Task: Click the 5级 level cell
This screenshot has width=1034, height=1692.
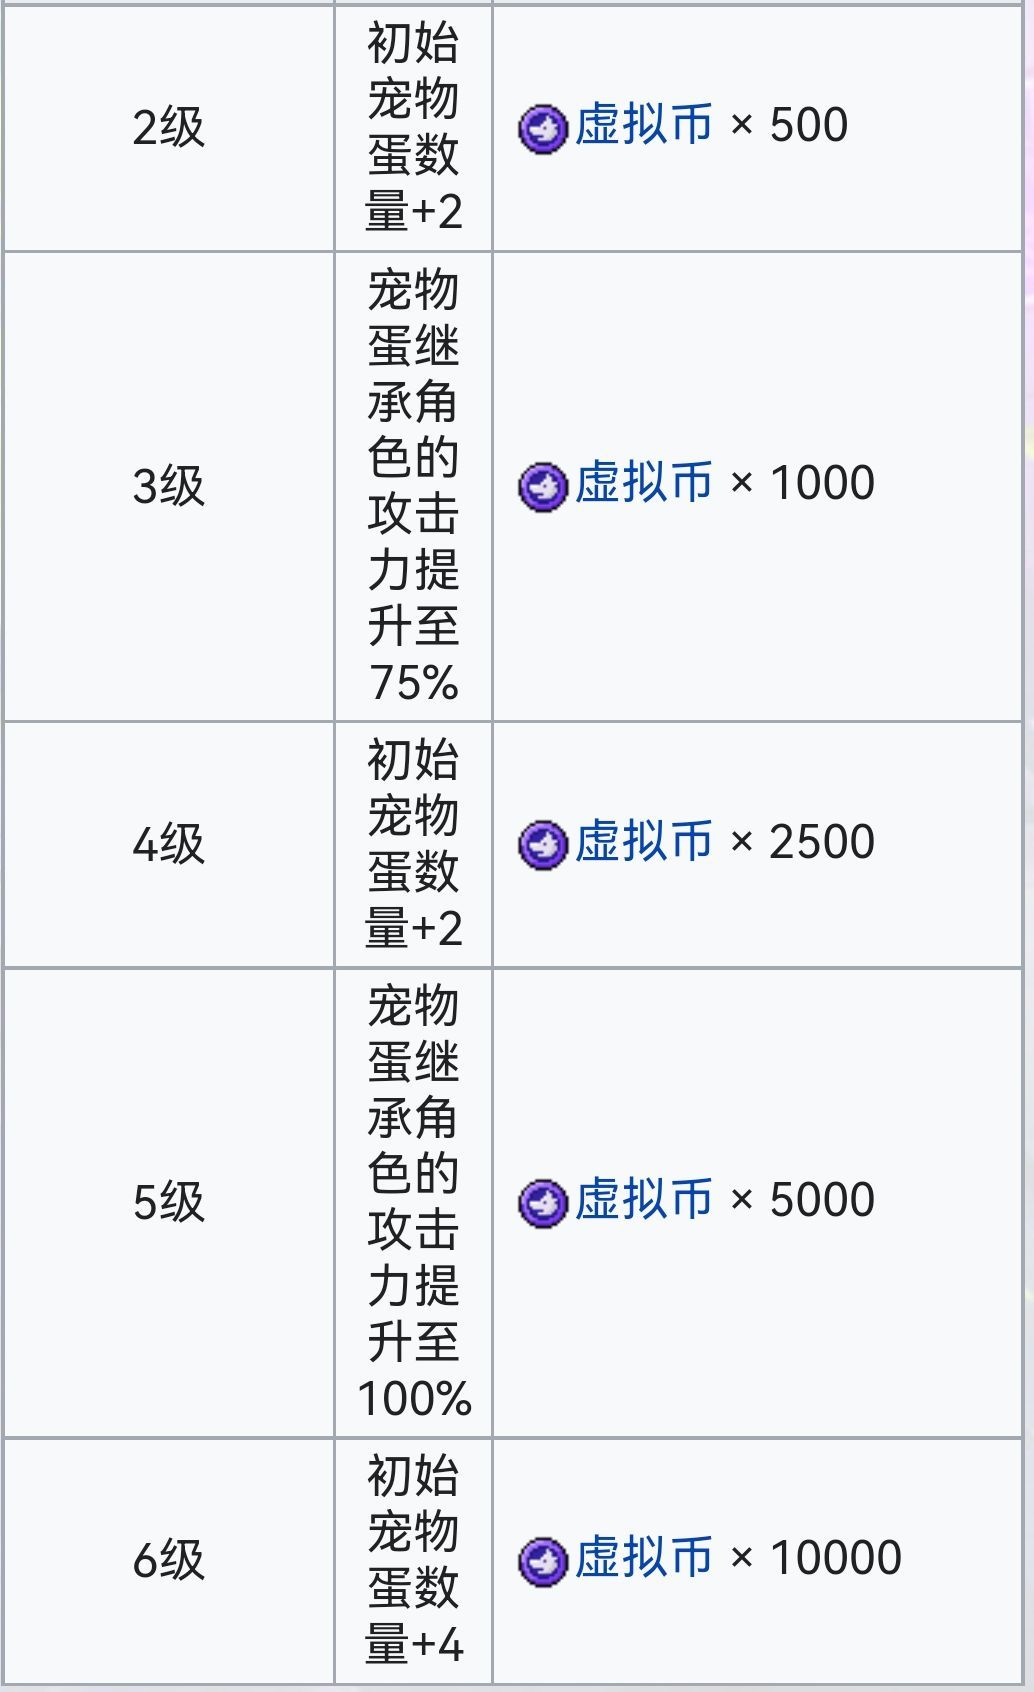Action: 168,1202
